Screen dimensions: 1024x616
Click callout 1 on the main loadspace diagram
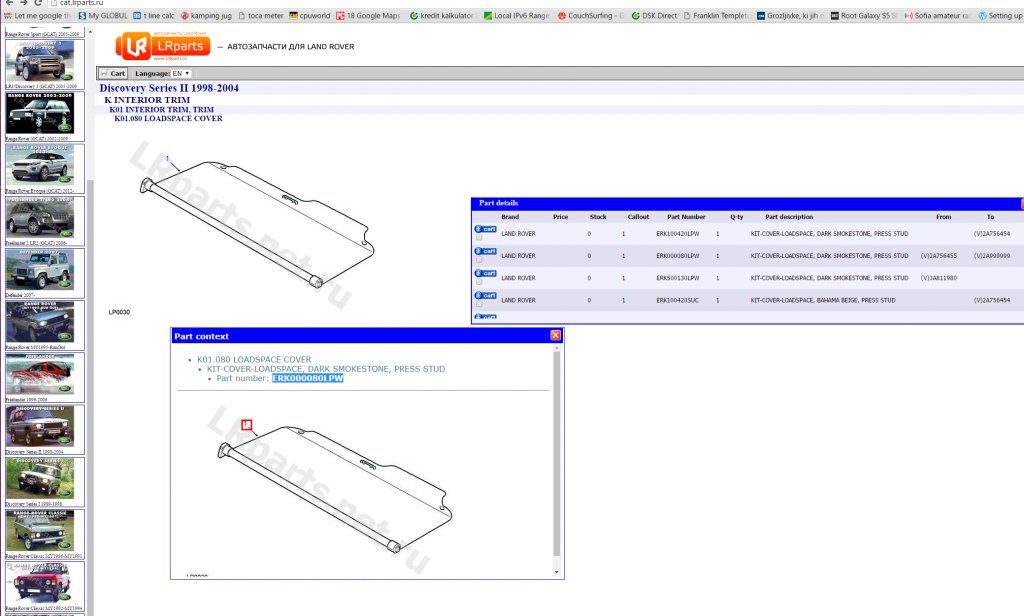click(x=167, y=159)
